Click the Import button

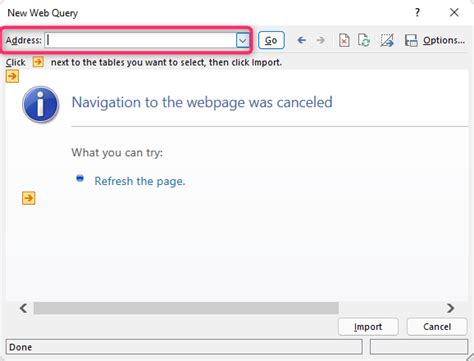(368, 327)
